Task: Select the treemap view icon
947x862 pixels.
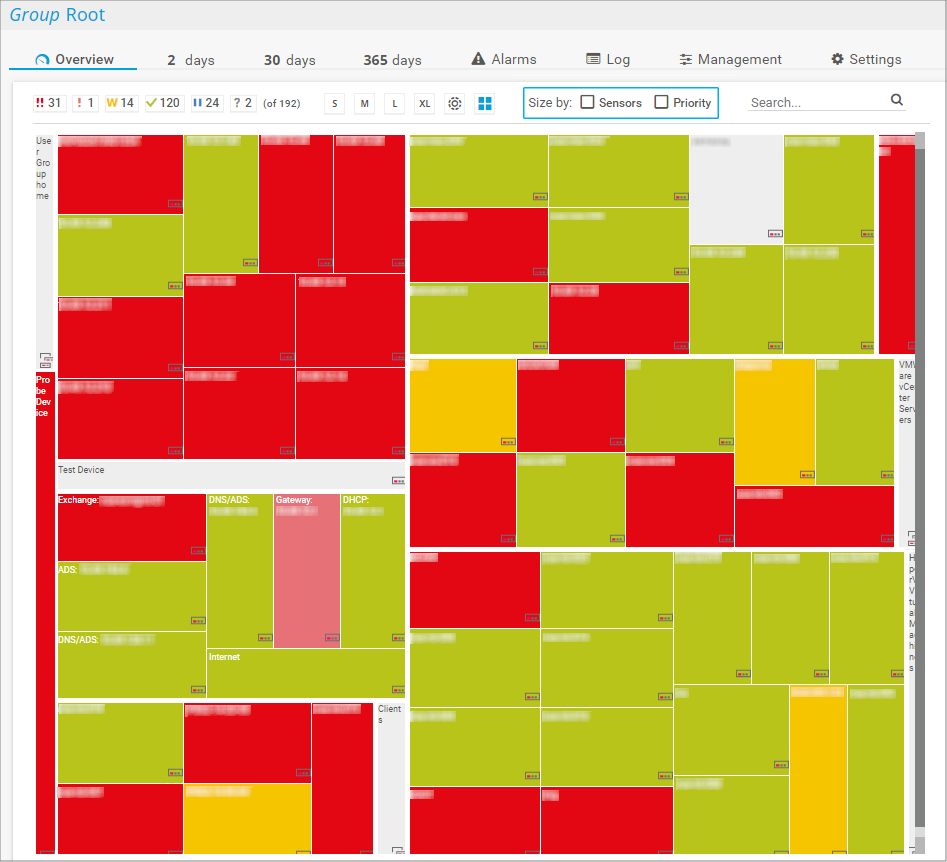Action: click(485, 103)
